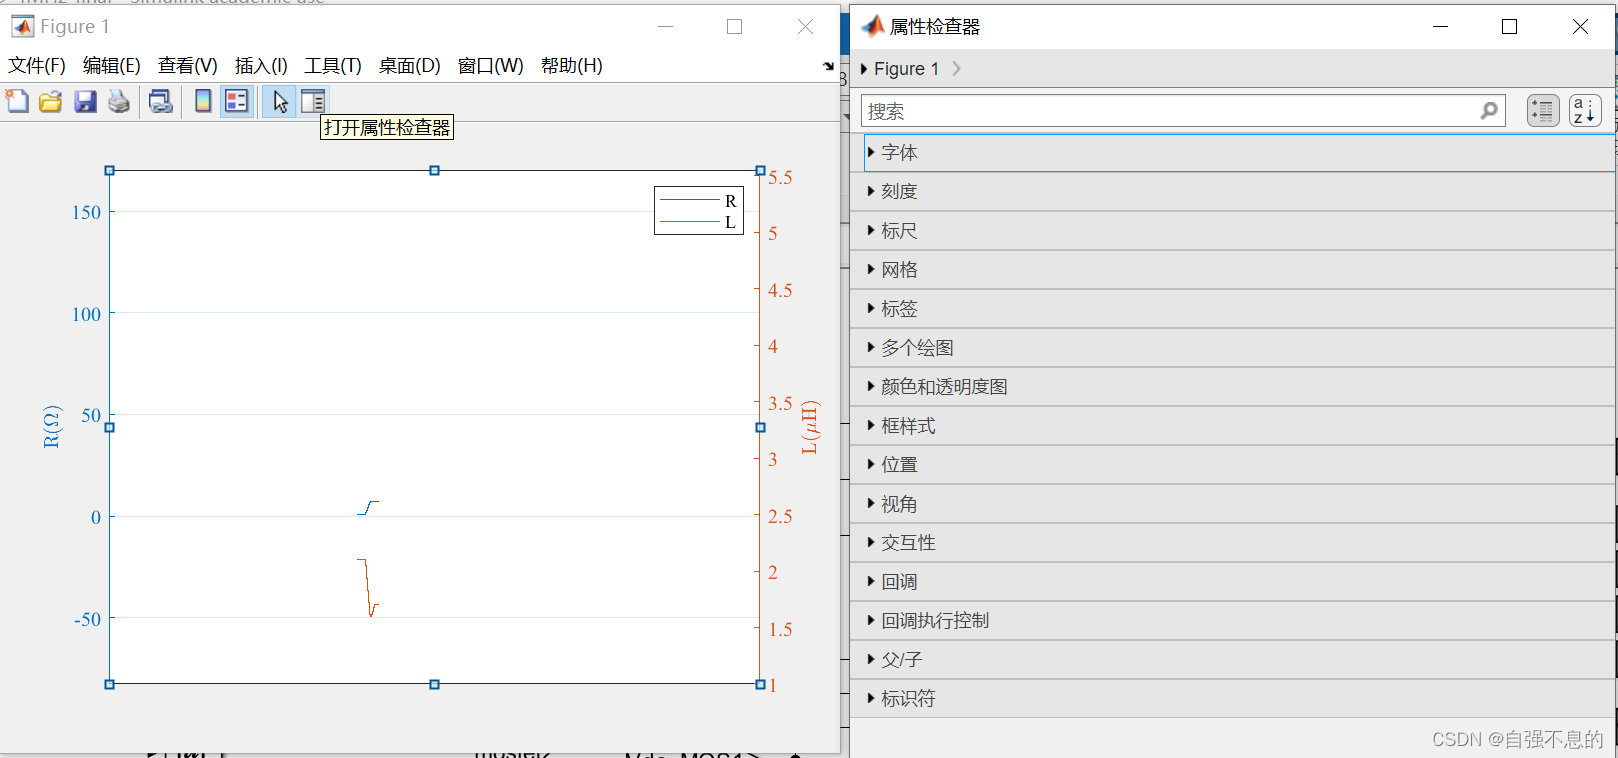
Task: Open the 查看(V) menu
Action: [188, 66]
